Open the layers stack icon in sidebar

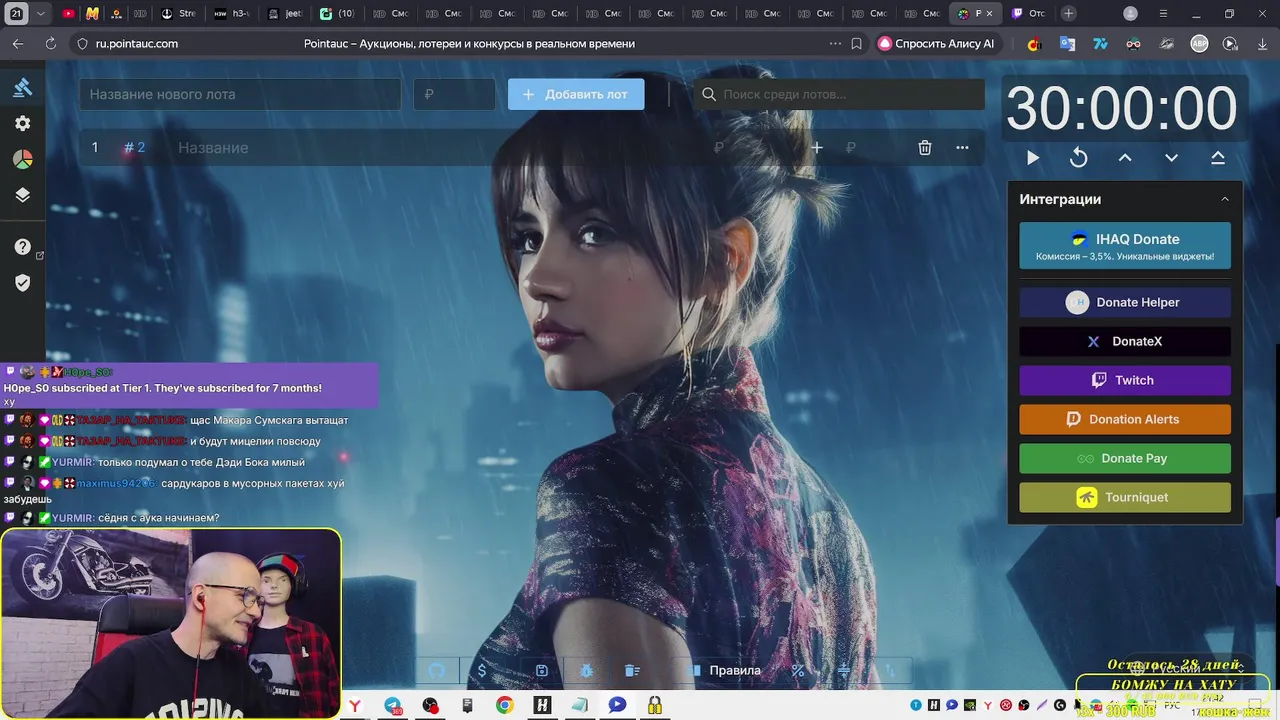click(x=22, y=195)
